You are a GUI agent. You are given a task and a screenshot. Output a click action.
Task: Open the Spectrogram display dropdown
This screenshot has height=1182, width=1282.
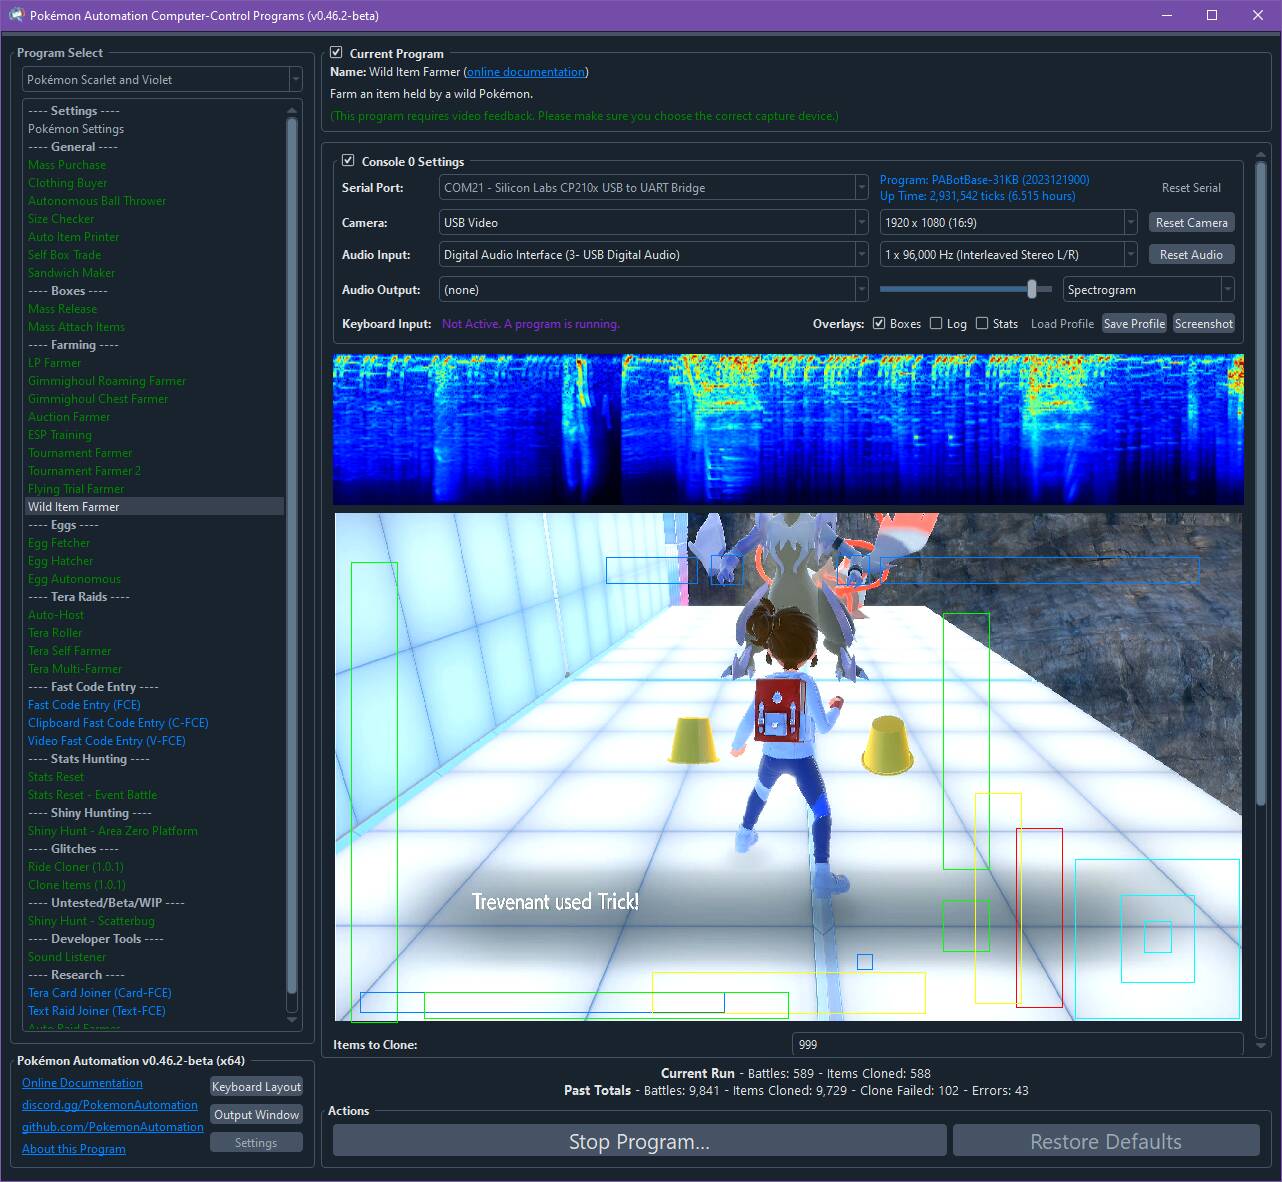tap(1148, 290)
